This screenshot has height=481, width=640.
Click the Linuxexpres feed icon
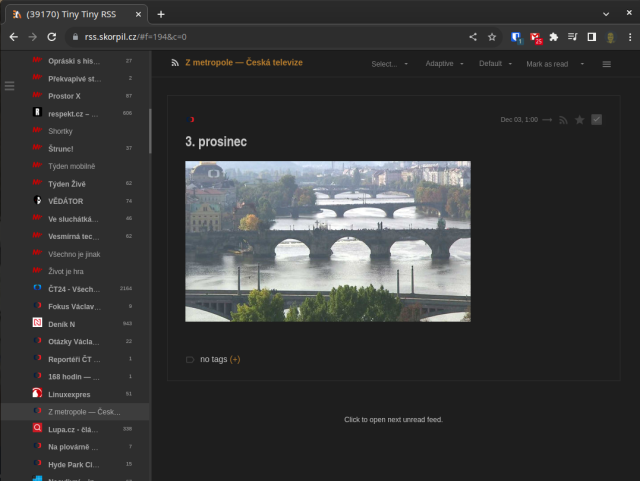[x=37, y=393]
